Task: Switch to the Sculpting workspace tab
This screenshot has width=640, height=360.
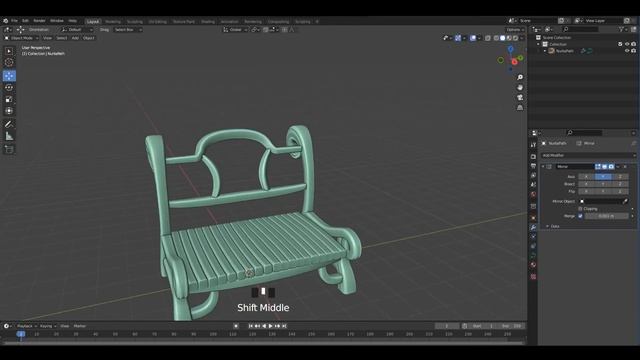Action: tap(135, 22)
